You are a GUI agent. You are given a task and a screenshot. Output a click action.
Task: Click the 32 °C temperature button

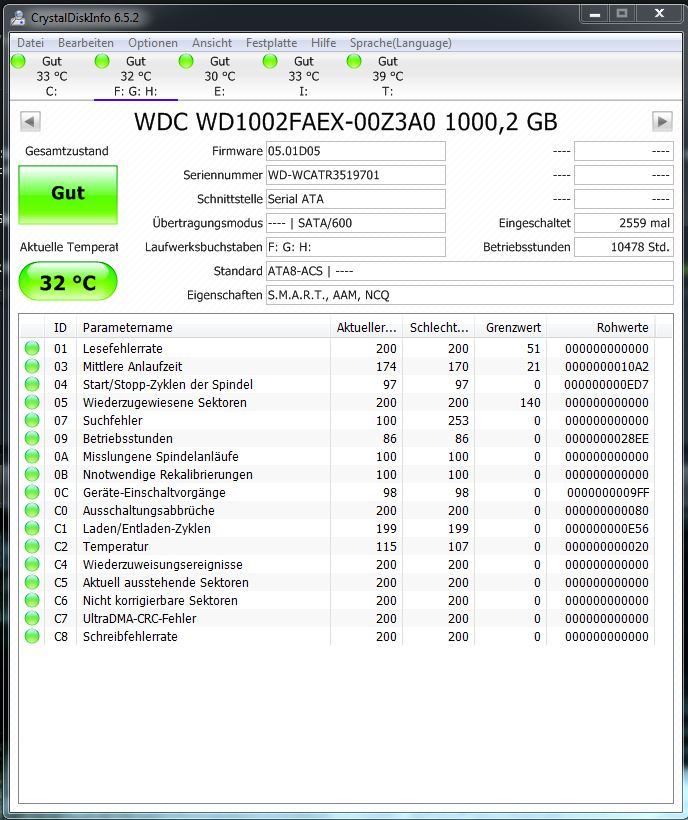[x=68, y=282]
